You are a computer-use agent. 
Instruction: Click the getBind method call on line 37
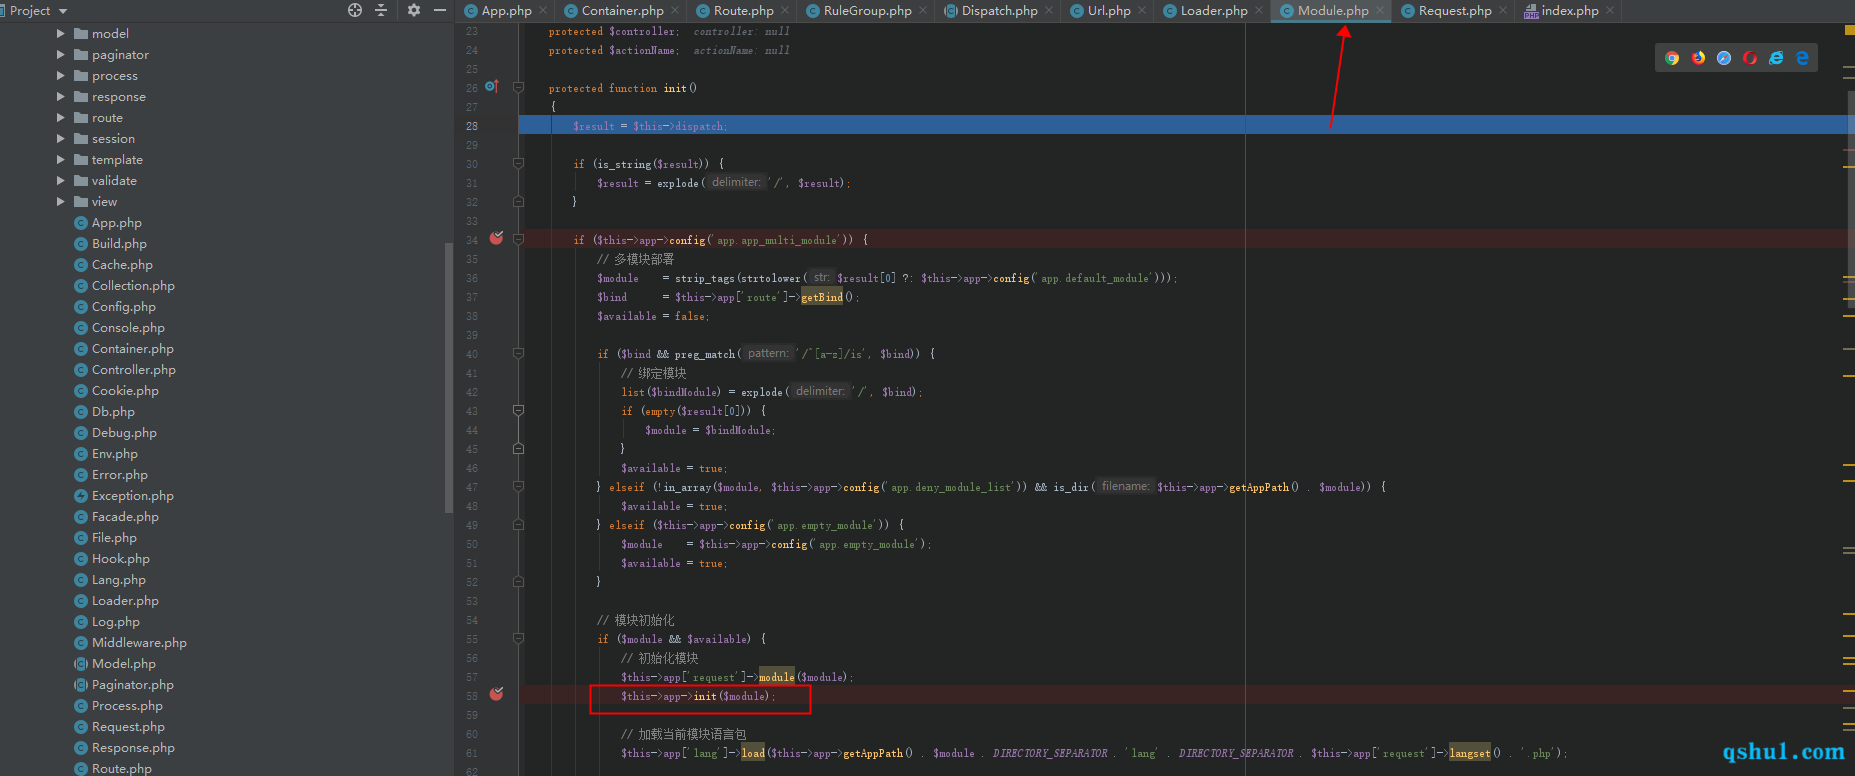point(822,297)
